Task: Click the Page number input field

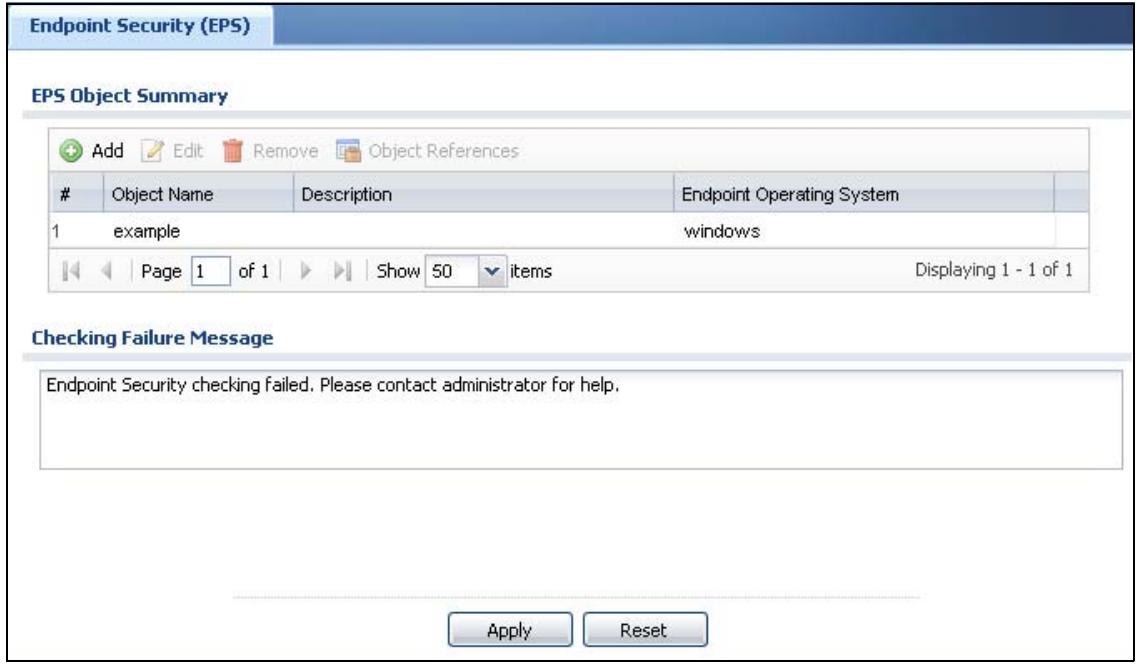Action: (x=211, y=271)
